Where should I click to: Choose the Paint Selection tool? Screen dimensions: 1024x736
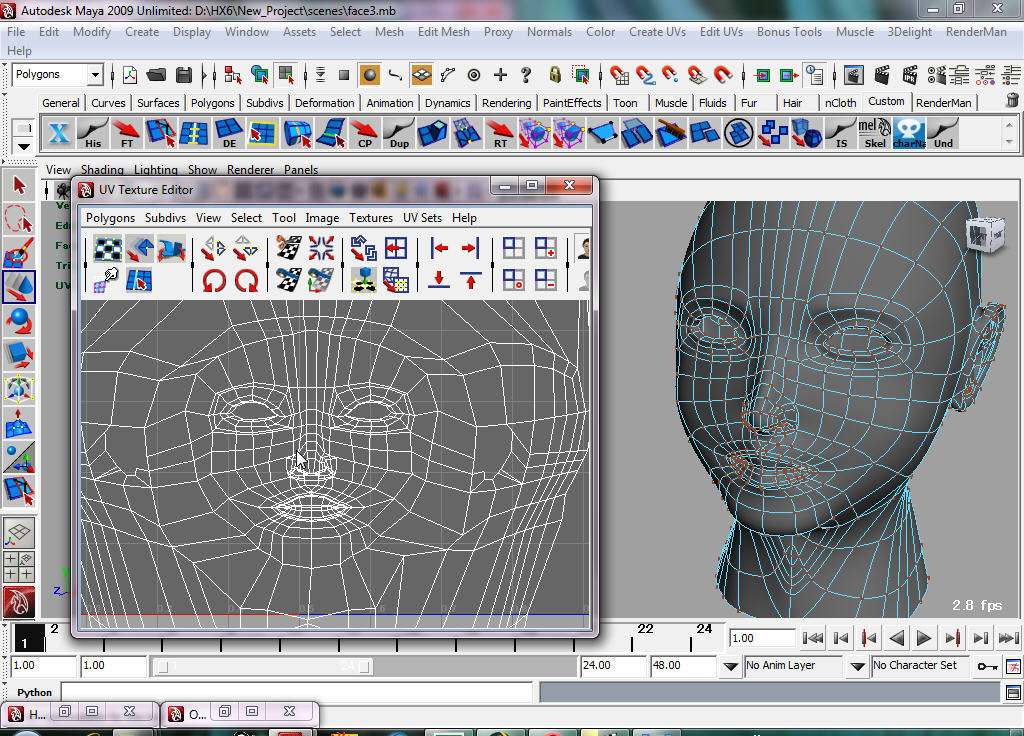(x=19, y=253)
